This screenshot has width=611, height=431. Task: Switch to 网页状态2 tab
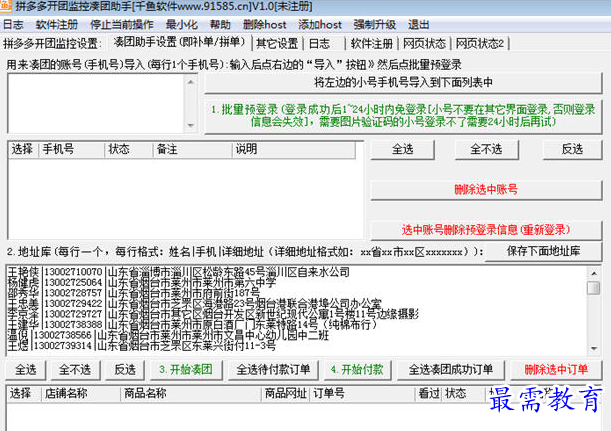coord(480,43)
